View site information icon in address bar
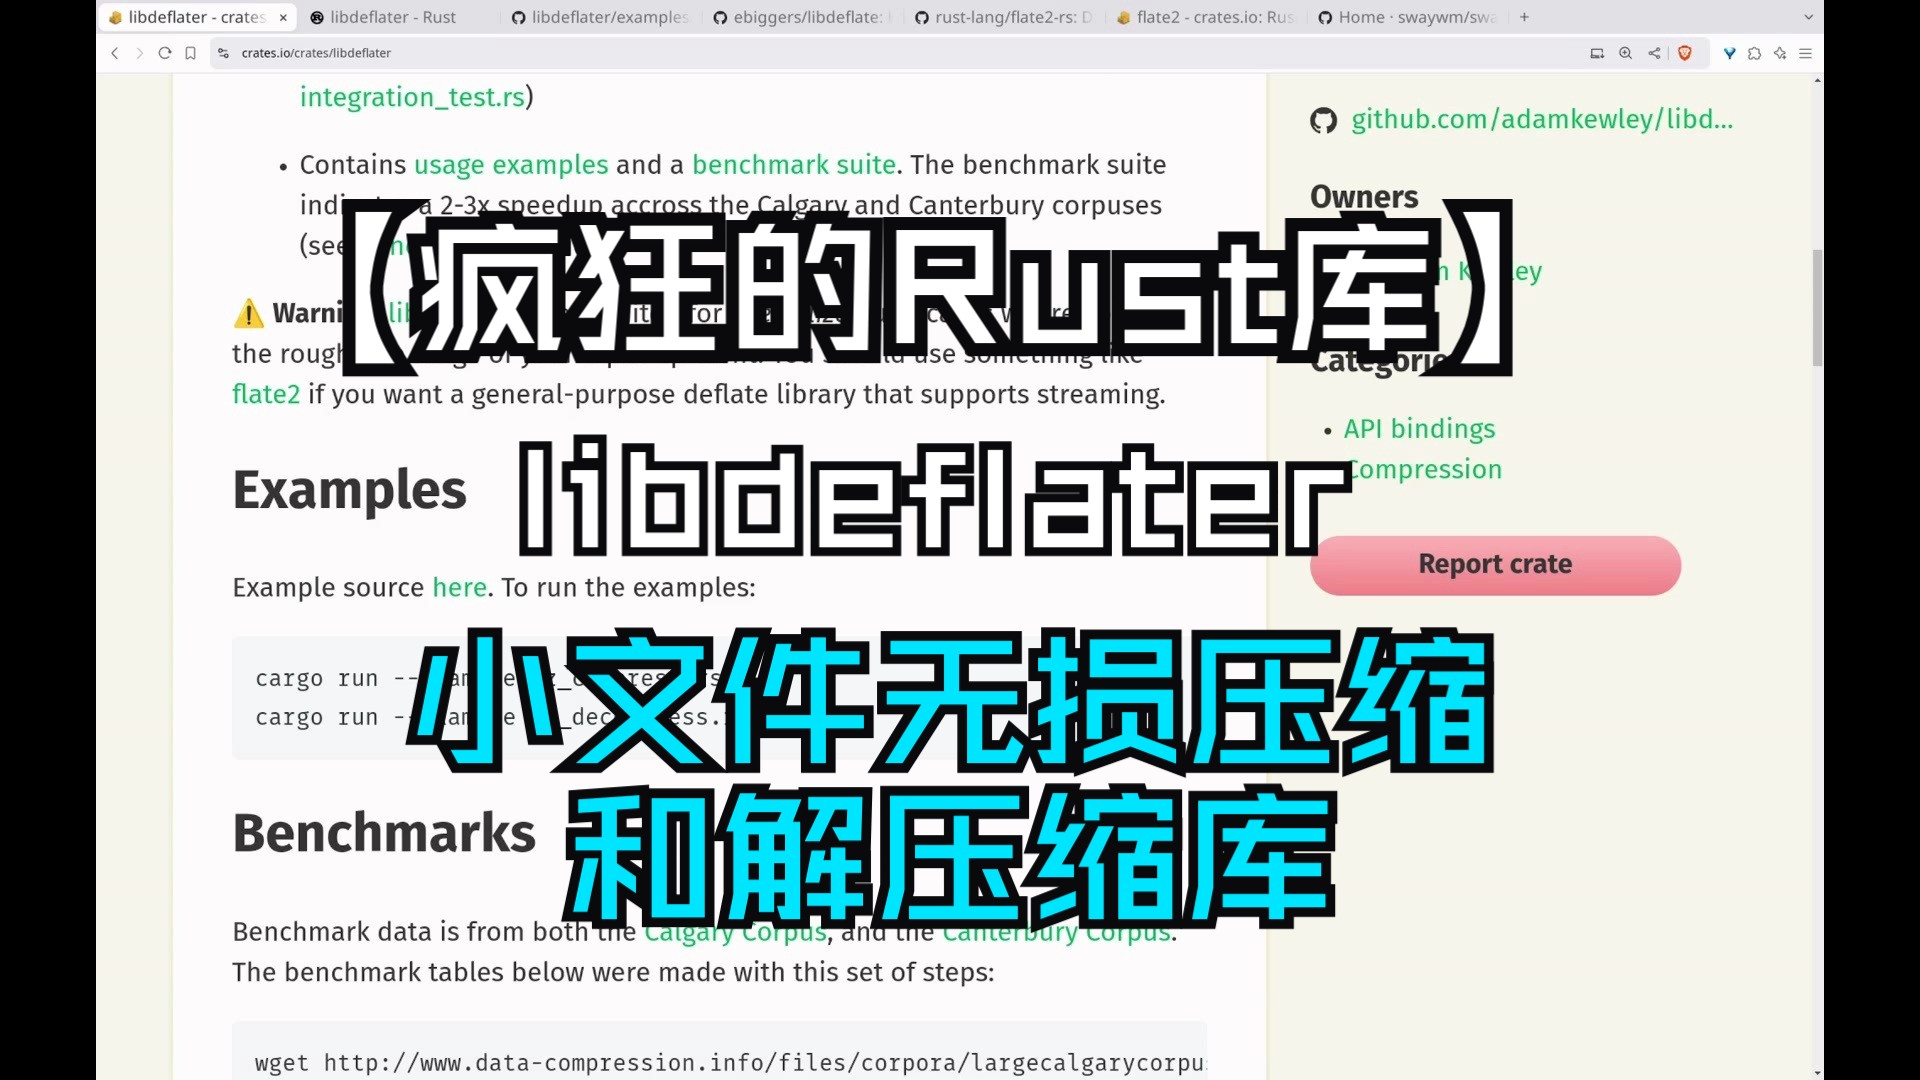This screenshot has height=1080, width=1920. [224, 53]
